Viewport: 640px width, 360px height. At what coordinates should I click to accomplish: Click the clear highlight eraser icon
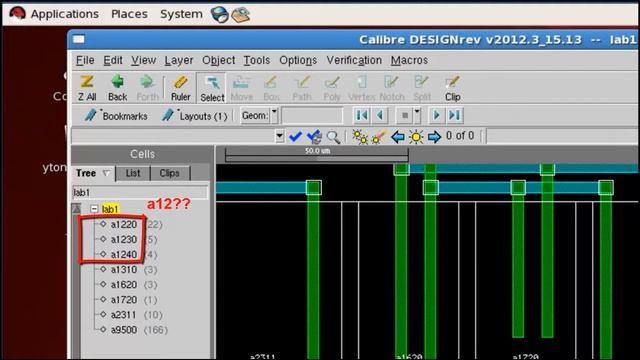tap(379, 137)
